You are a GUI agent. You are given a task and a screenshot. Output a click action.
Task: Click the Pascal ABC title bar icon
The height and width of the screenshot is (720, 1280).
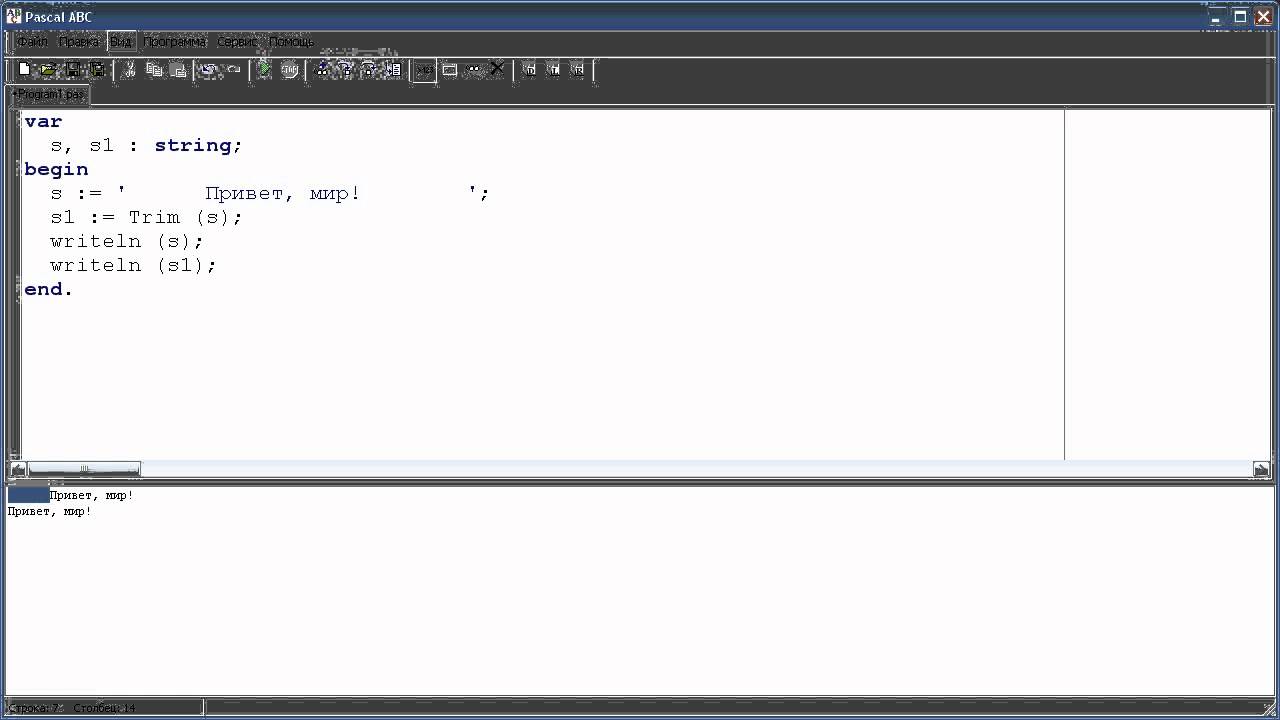(x=14, y=16)
